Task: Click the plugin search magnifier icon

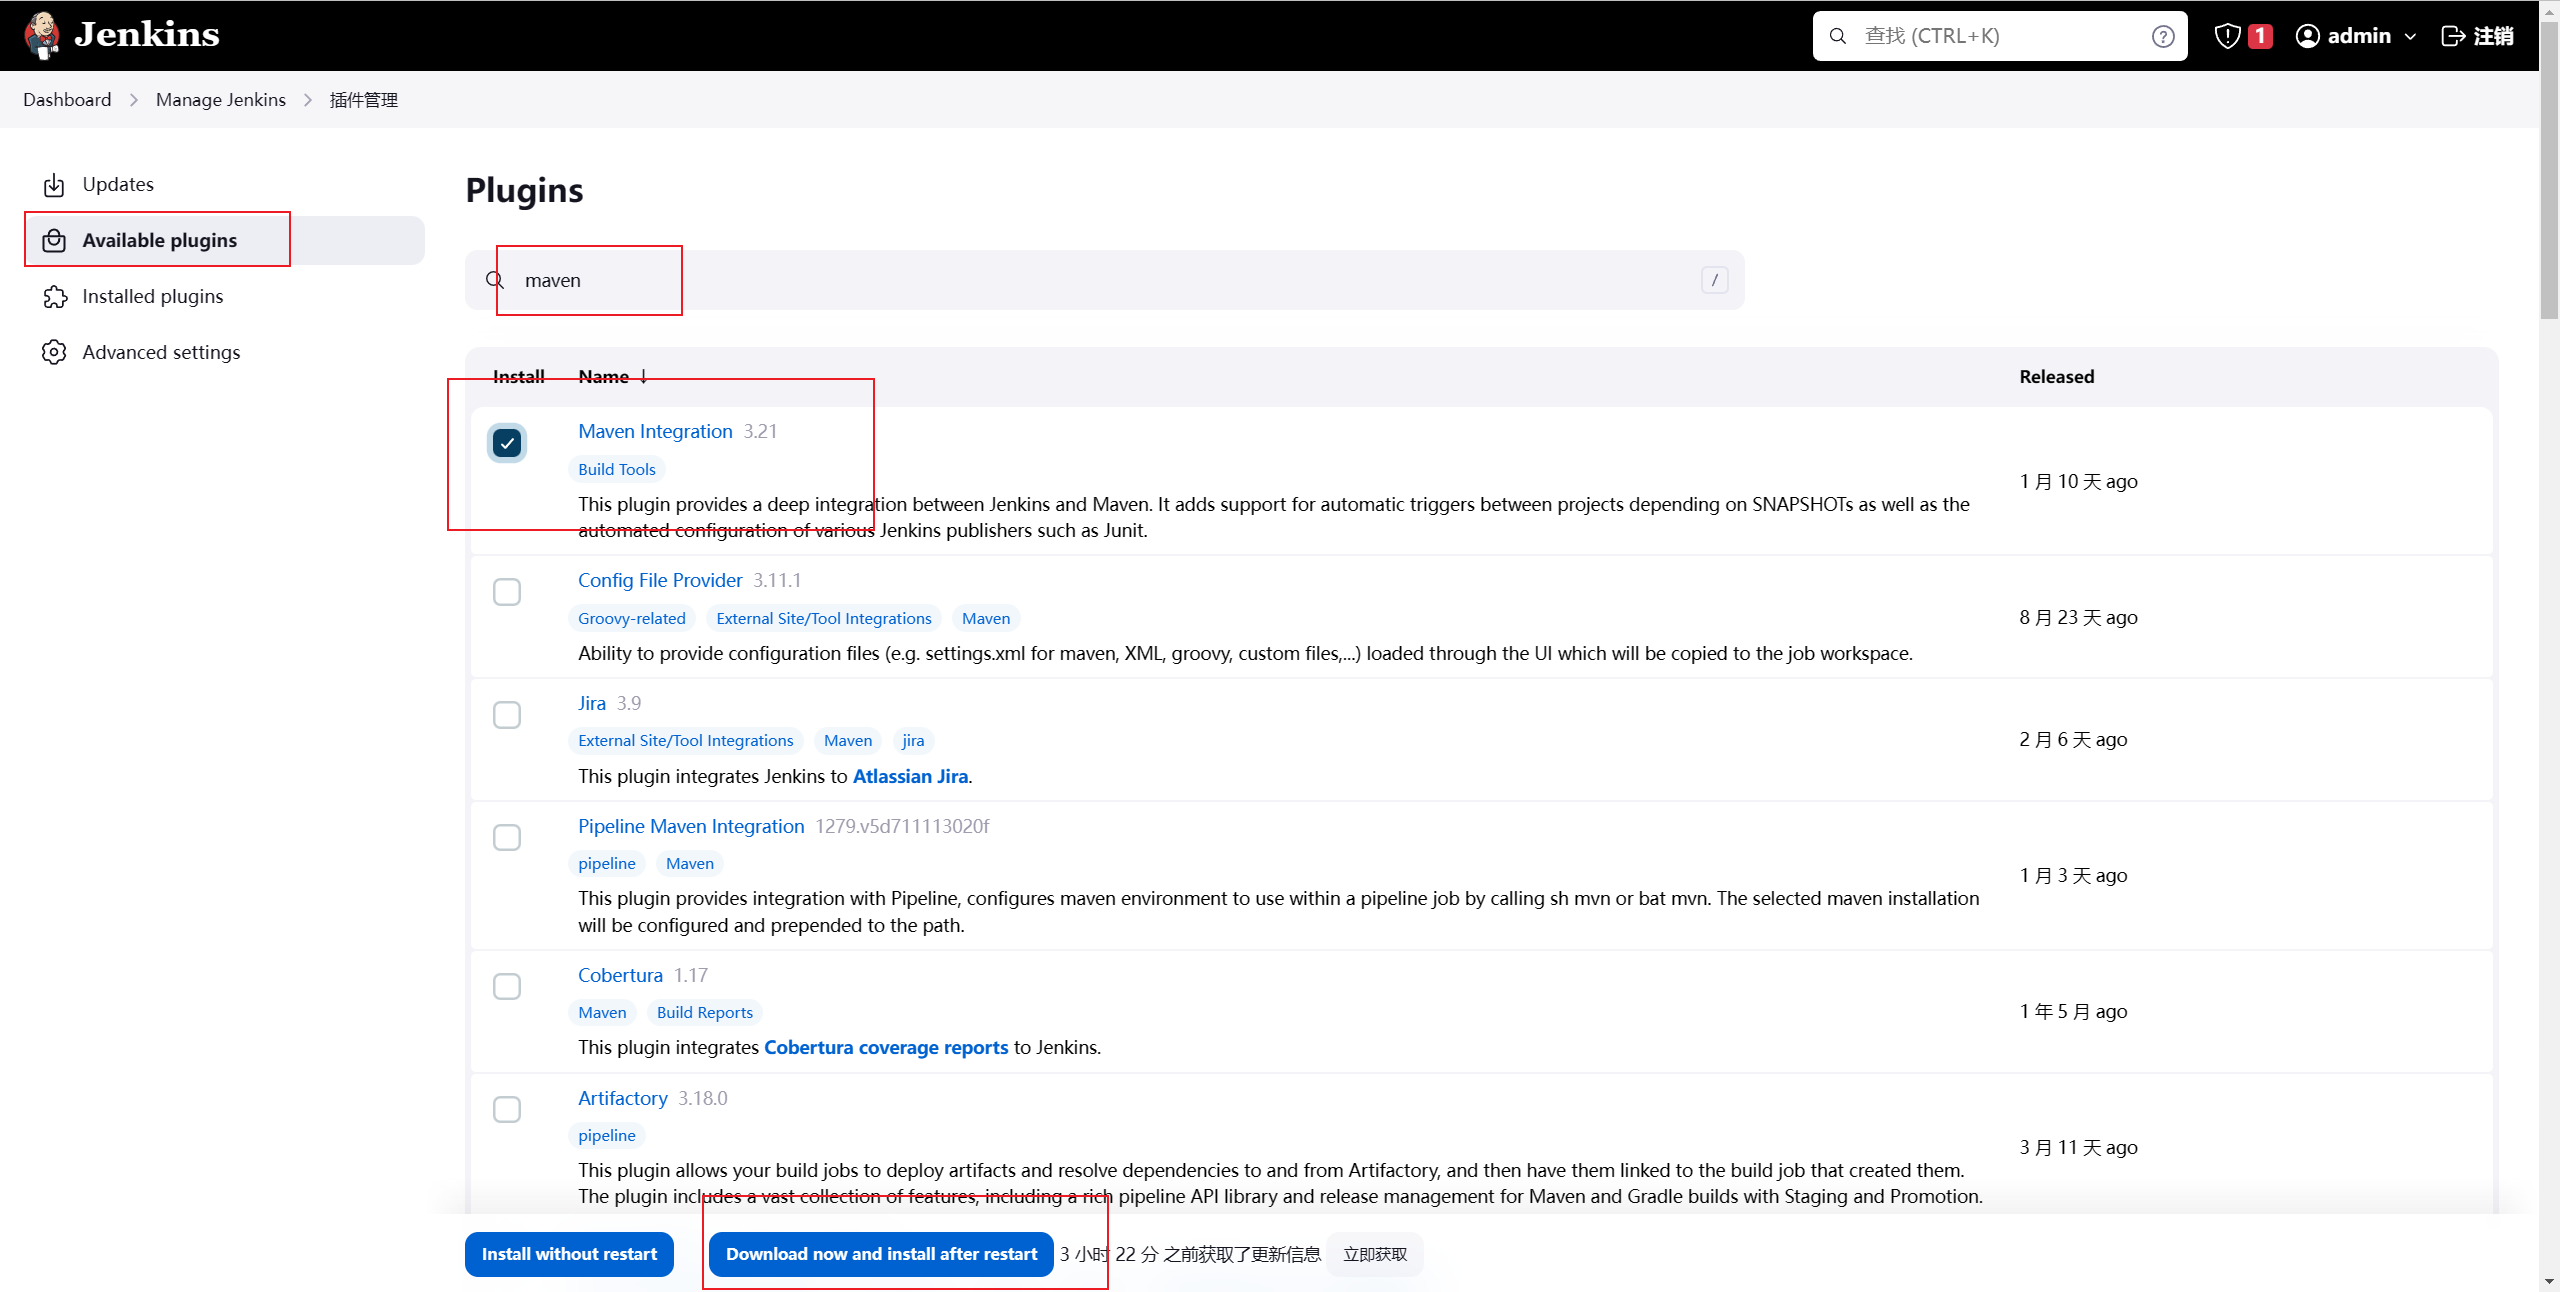Action: [x=495, y=280]
